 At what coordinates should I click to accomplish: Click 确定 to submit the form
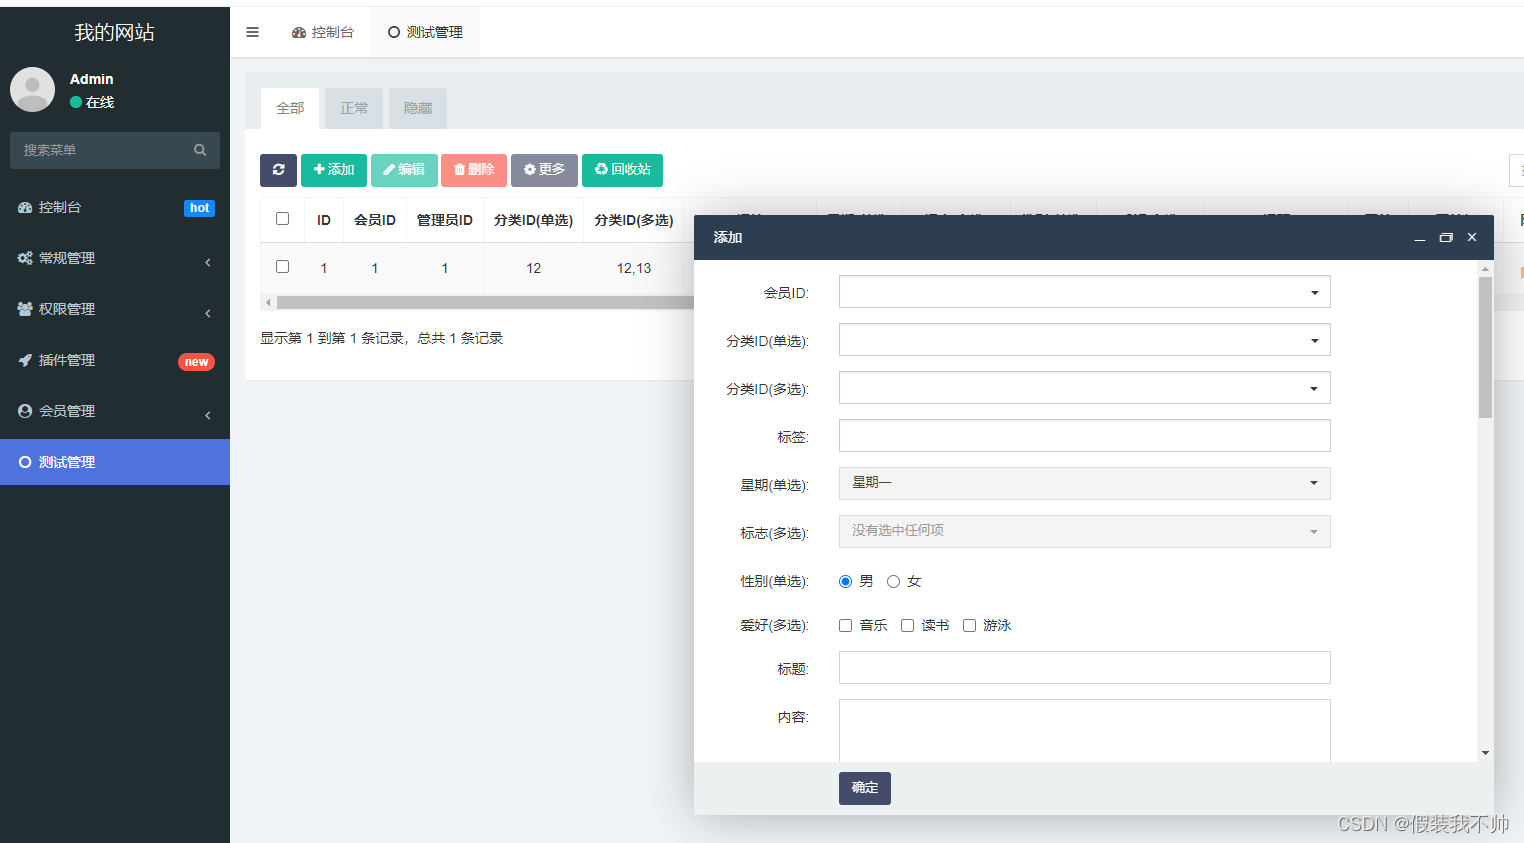pyautogui.click(x=865, y=788)
